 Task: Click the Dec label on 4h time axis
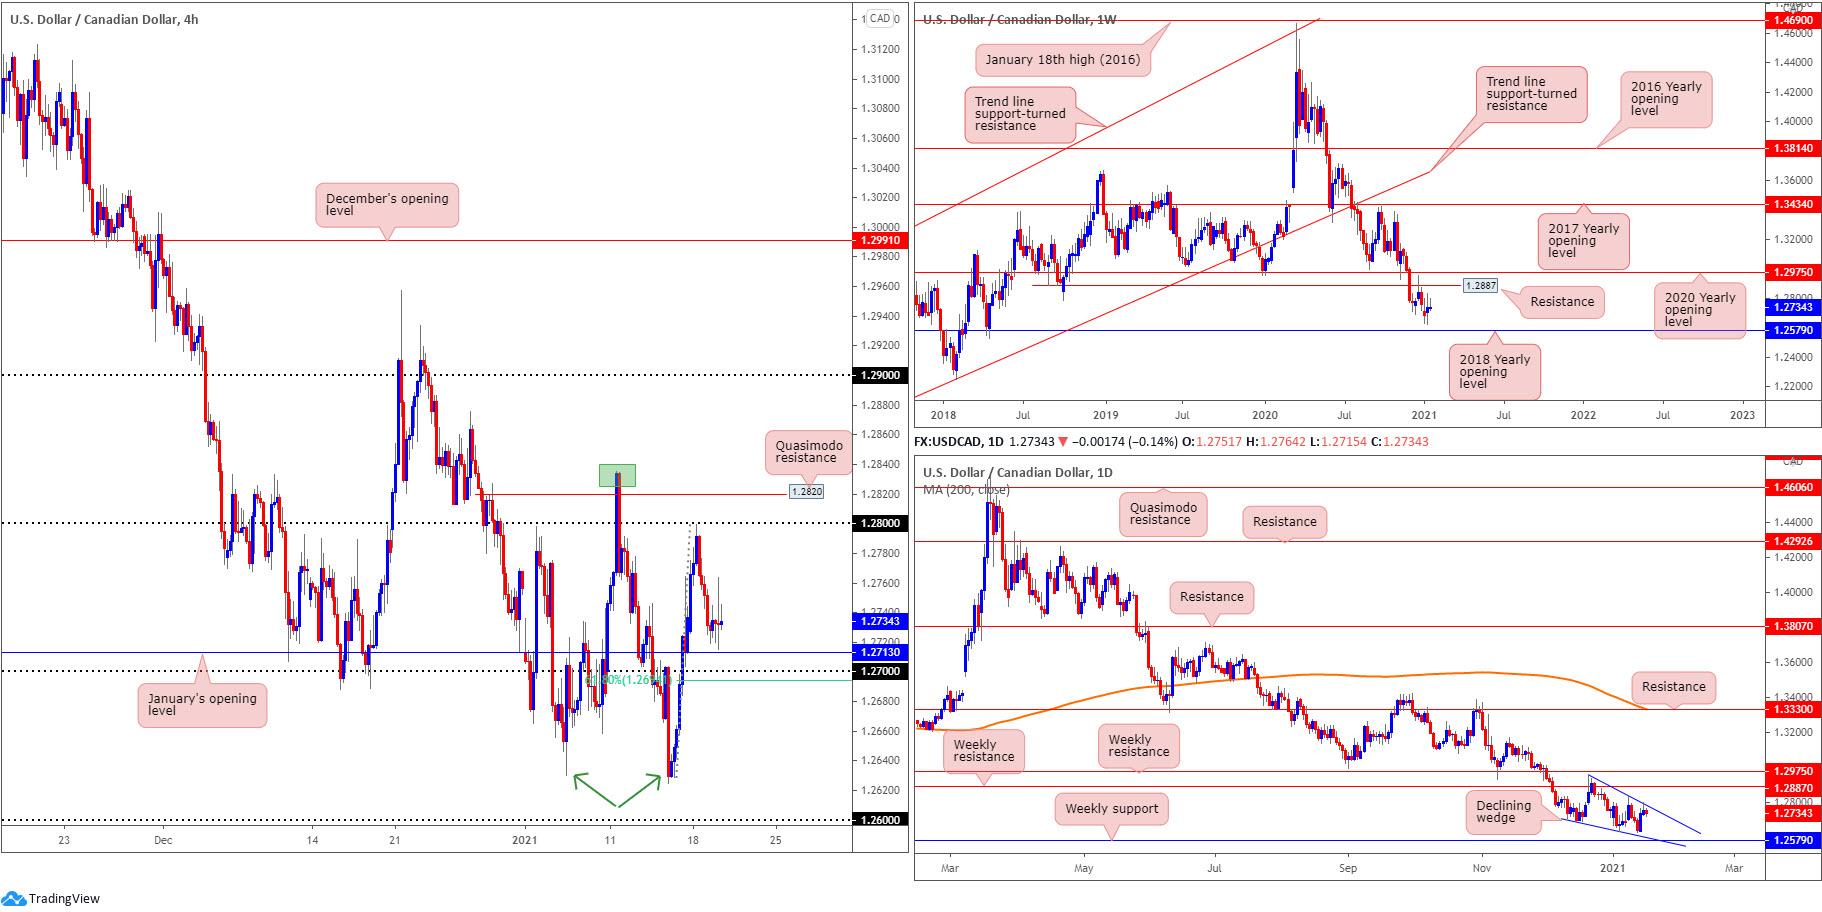point(163,840)
